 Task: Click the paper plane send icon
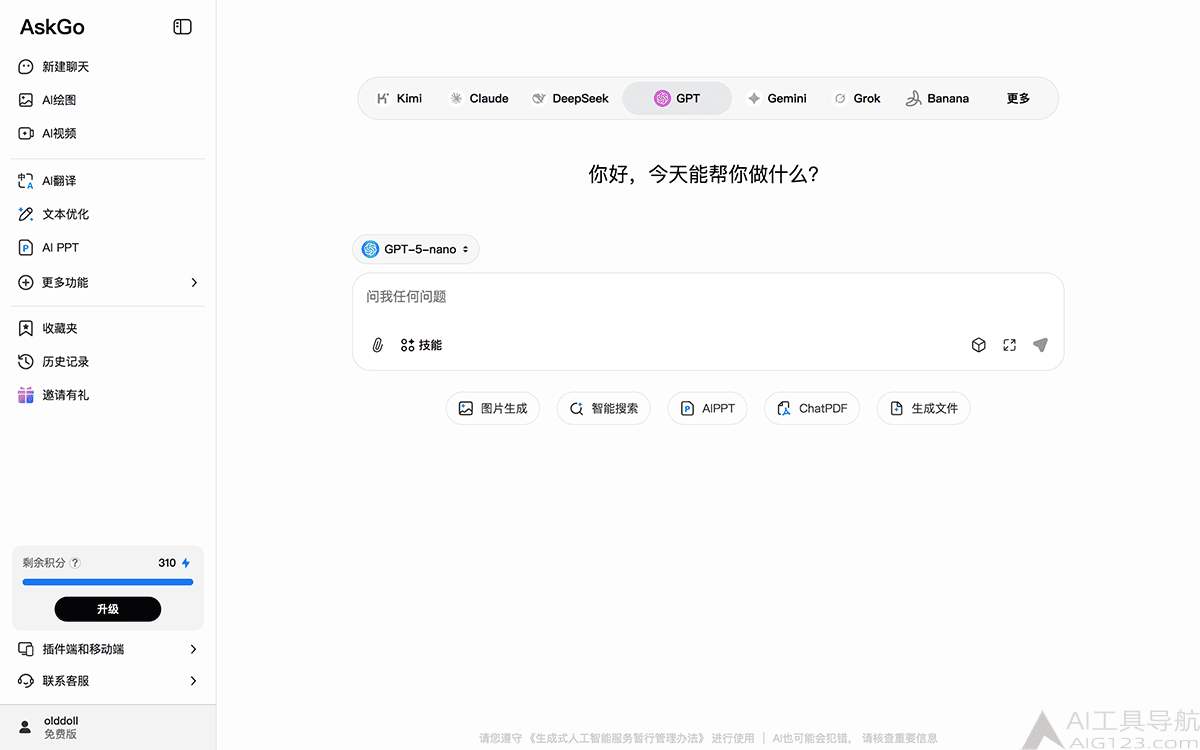pos(1040,345)
